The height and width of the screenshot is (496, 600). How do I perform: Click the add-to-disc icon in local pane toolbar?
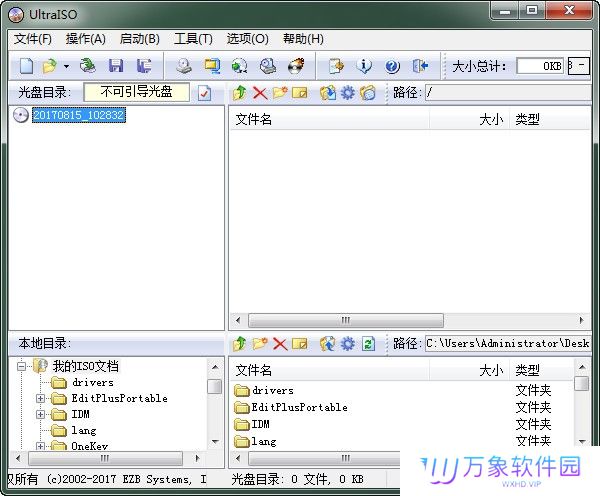pos(328,343)
